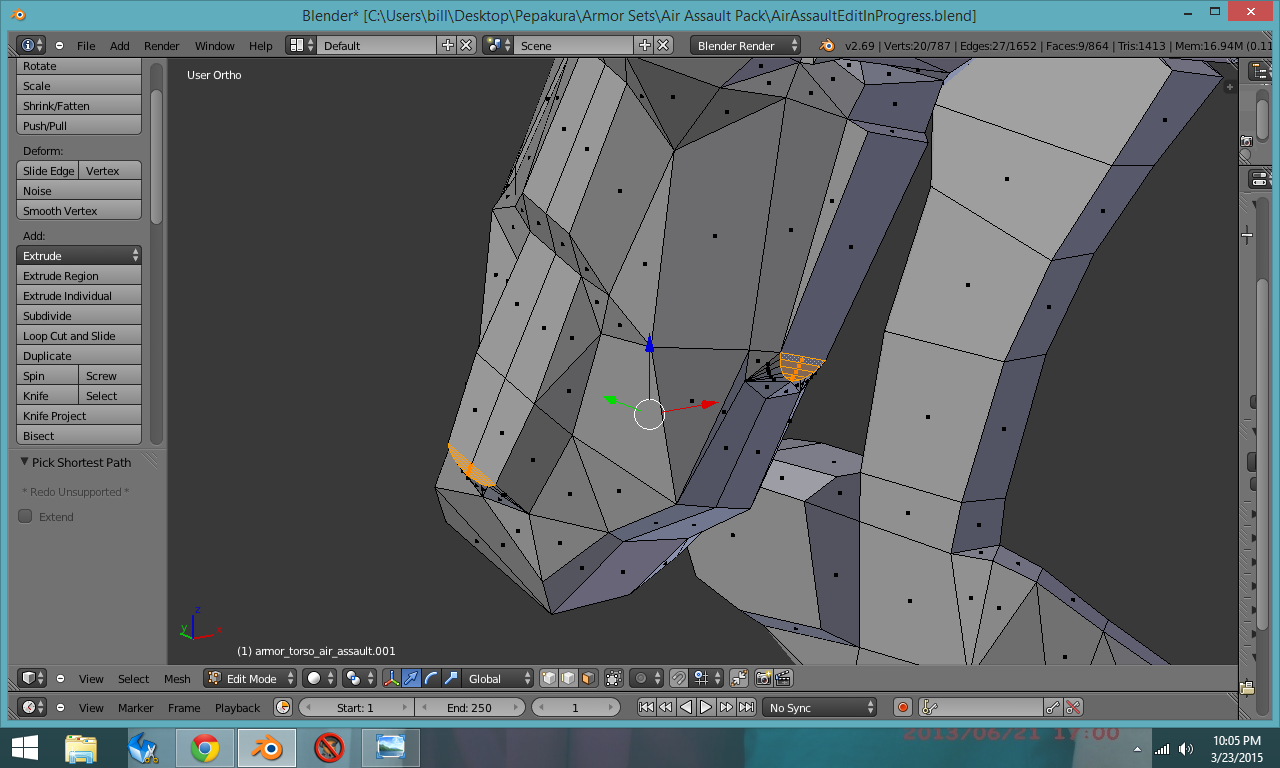Image resolution: width=1280 pixels, height=768 pixels.
Task: Collapse the Pick Shortest Path panel
Action: (24, 462)
